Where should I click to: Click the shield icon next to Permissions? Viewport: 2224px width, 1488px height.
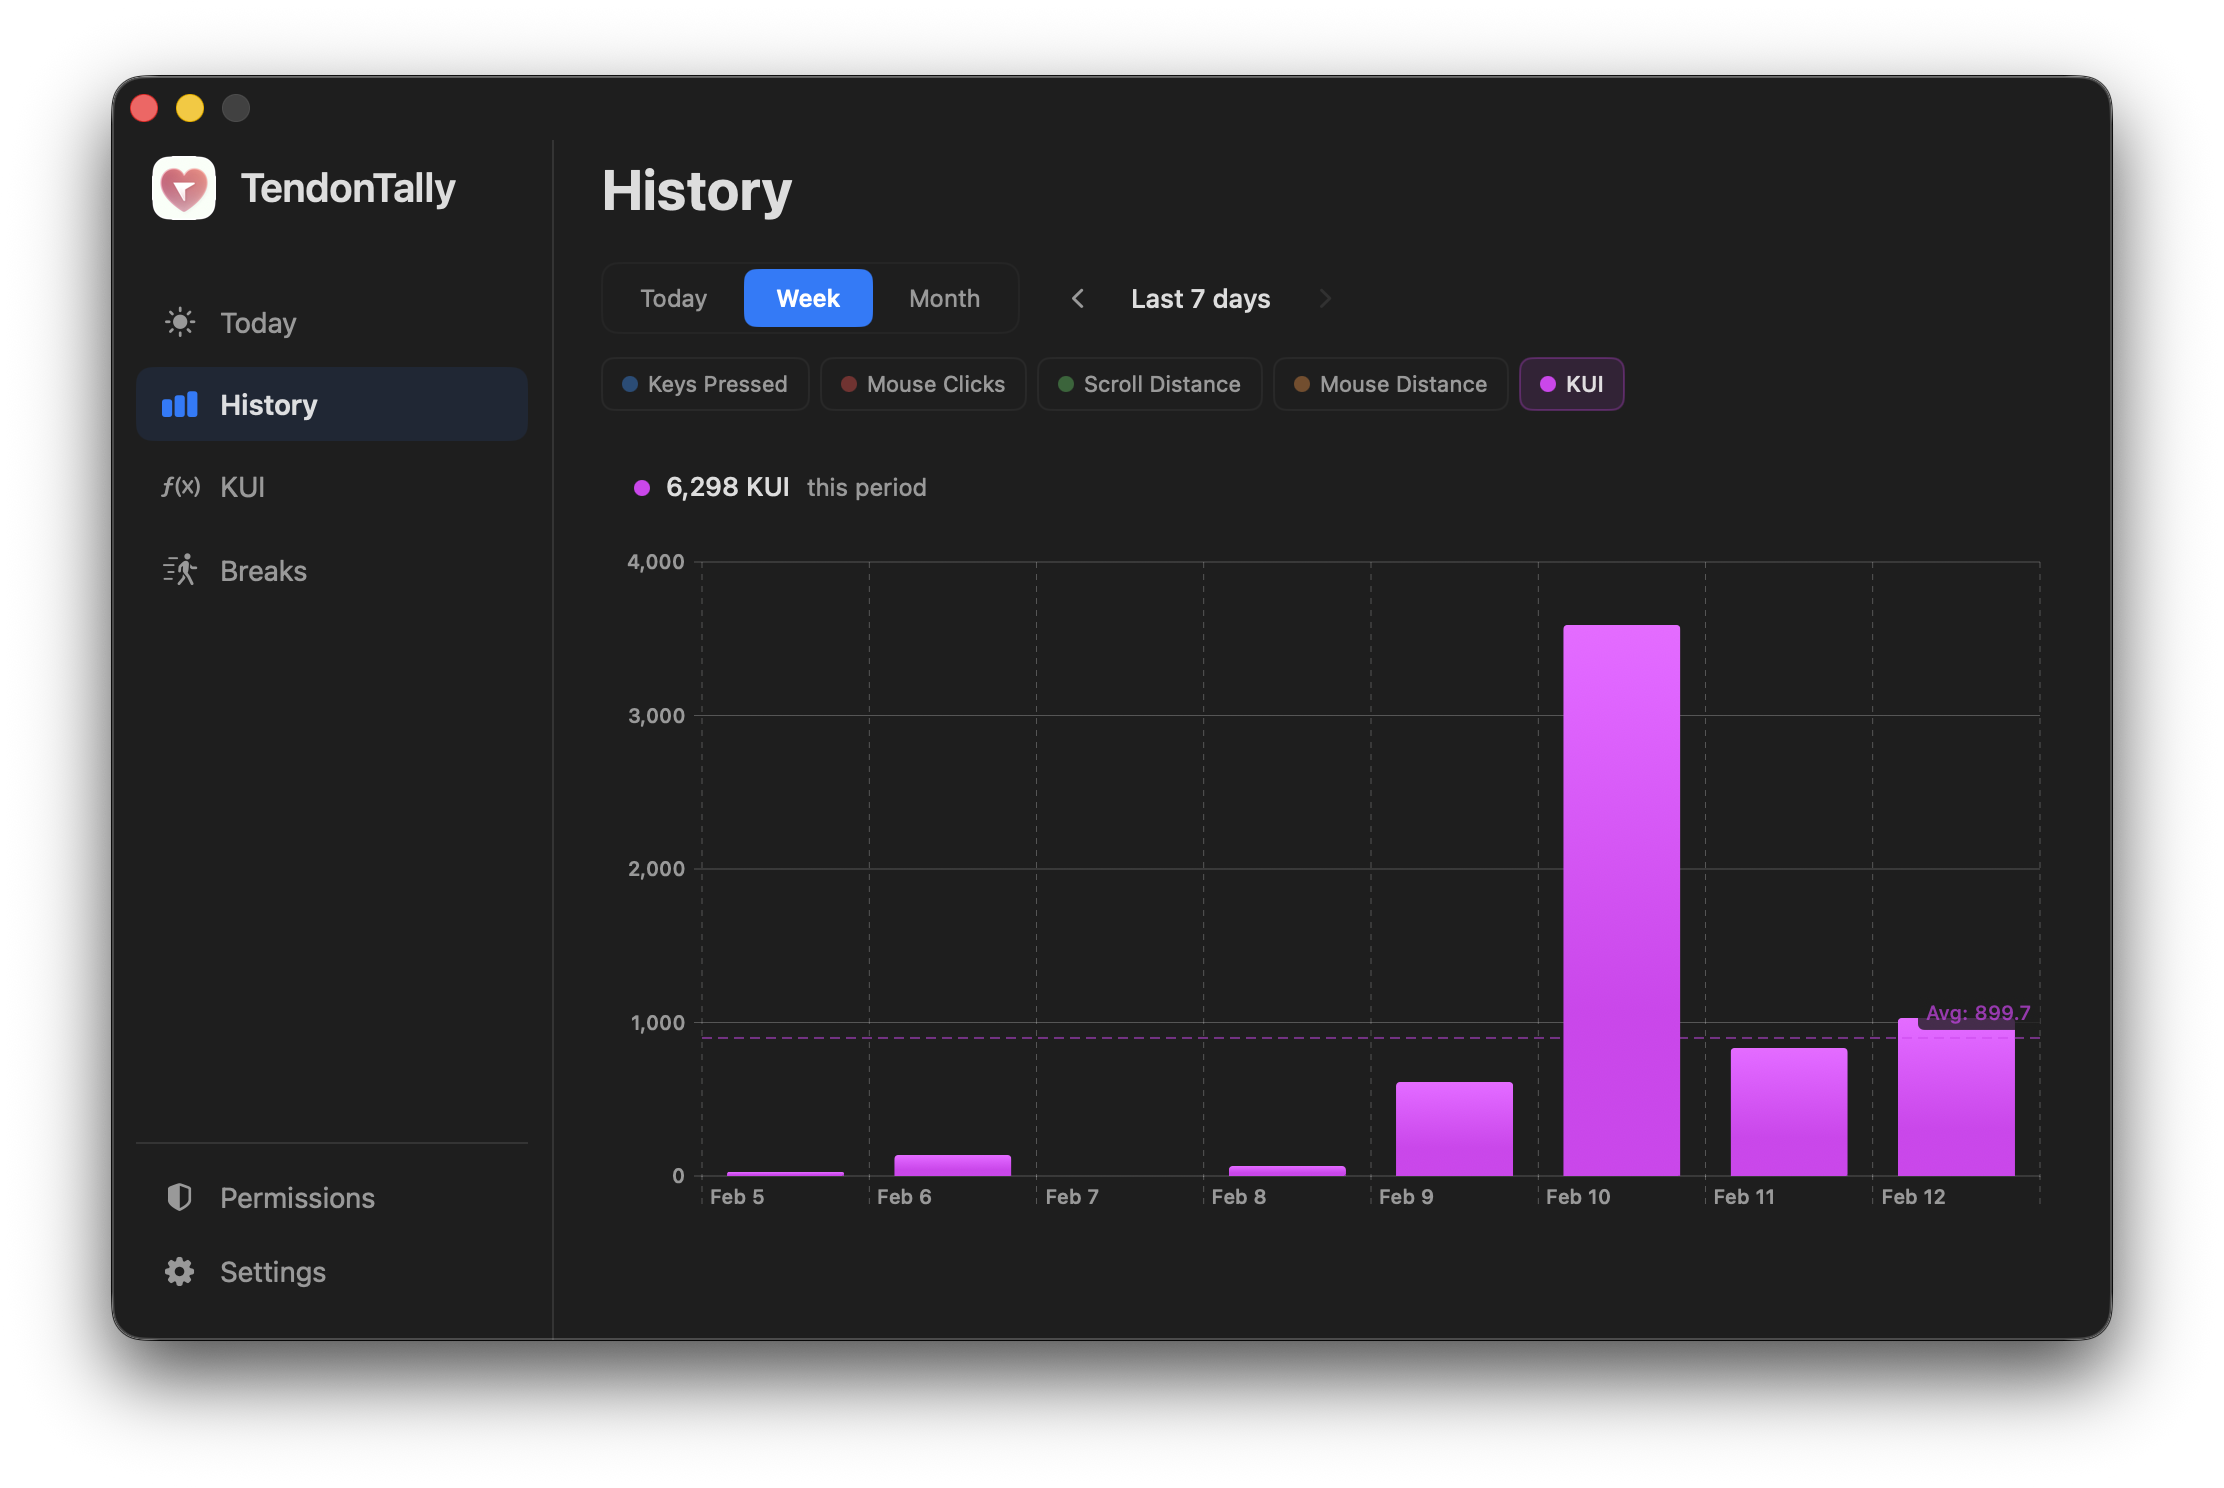(x=180, y=1197)
